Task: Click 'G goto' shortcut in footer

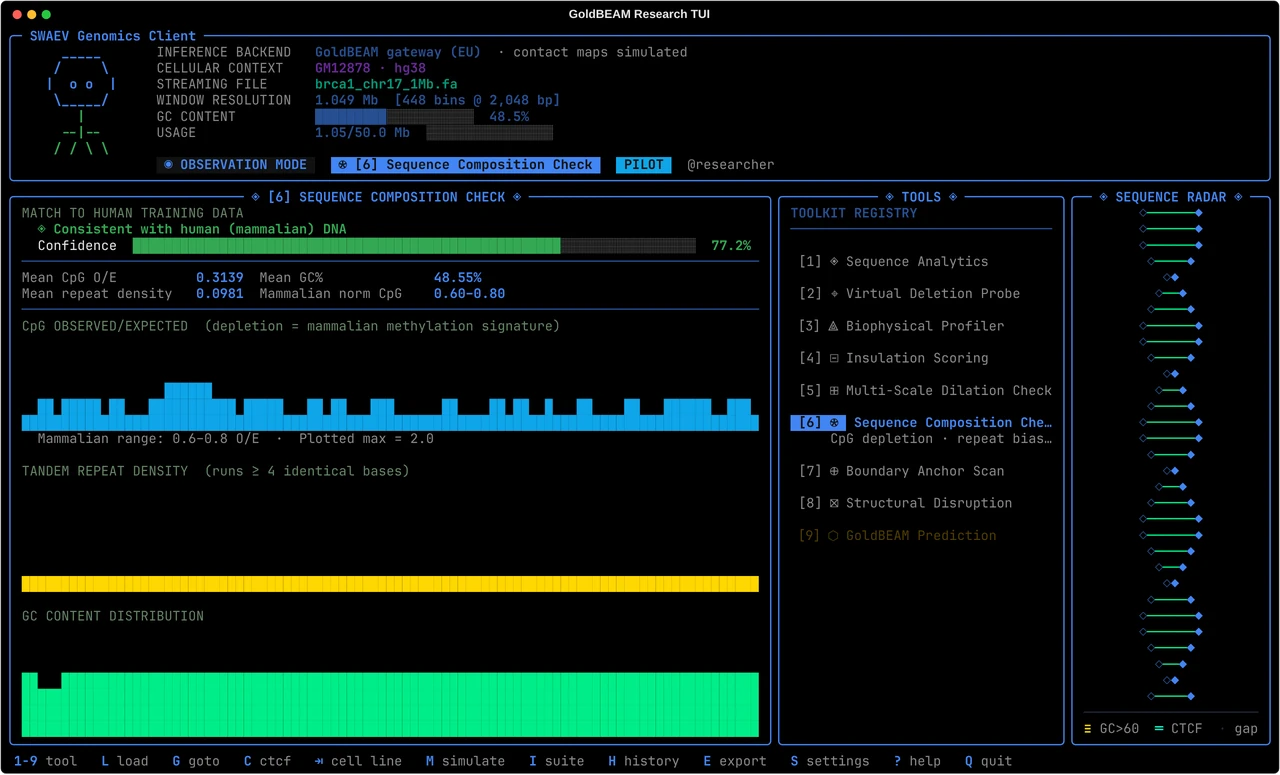Action: [196, 761]
